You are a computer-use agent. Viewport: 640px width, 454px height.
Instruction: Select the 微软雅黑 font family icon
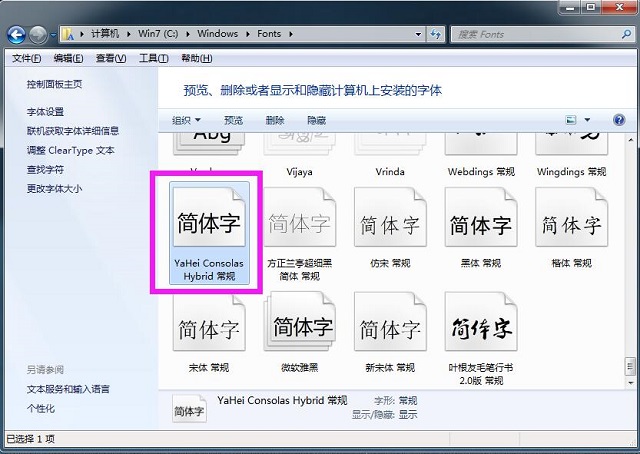[x=300, y=323]
